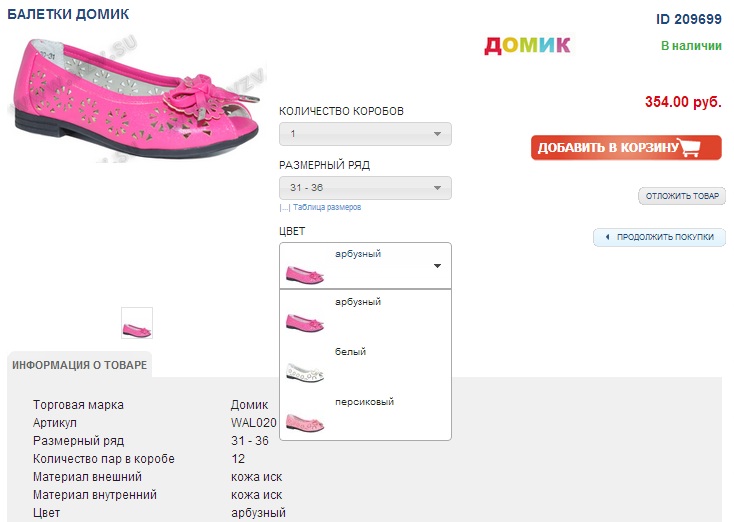Switch to ИНФОРМАЦИЯ О ТОВАРЕ tab
This screenshot has width=734, height=522.
[x=80, y=365]
